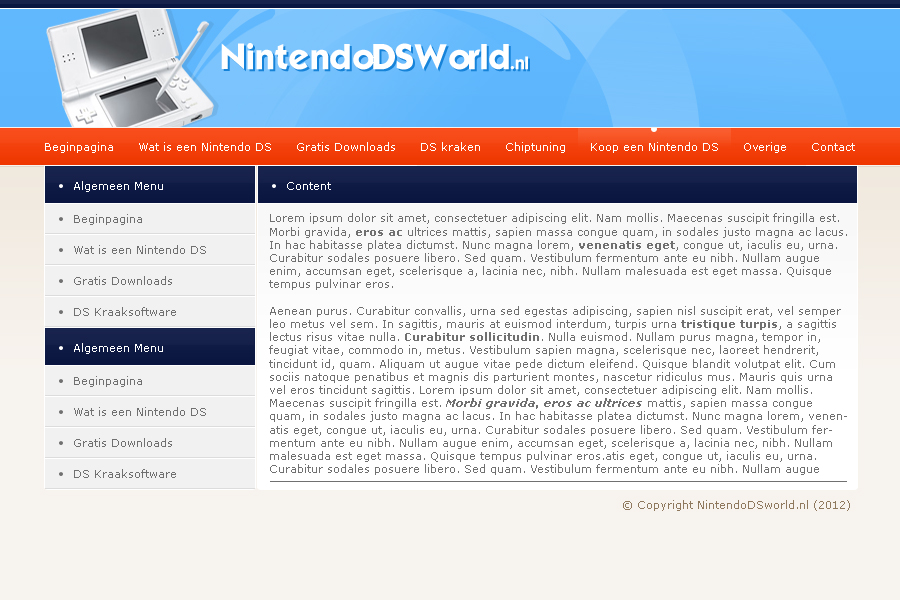Click Beginpagina under the second Algemeen Menu
Screen dimensions: 900x600
(150, 381)
